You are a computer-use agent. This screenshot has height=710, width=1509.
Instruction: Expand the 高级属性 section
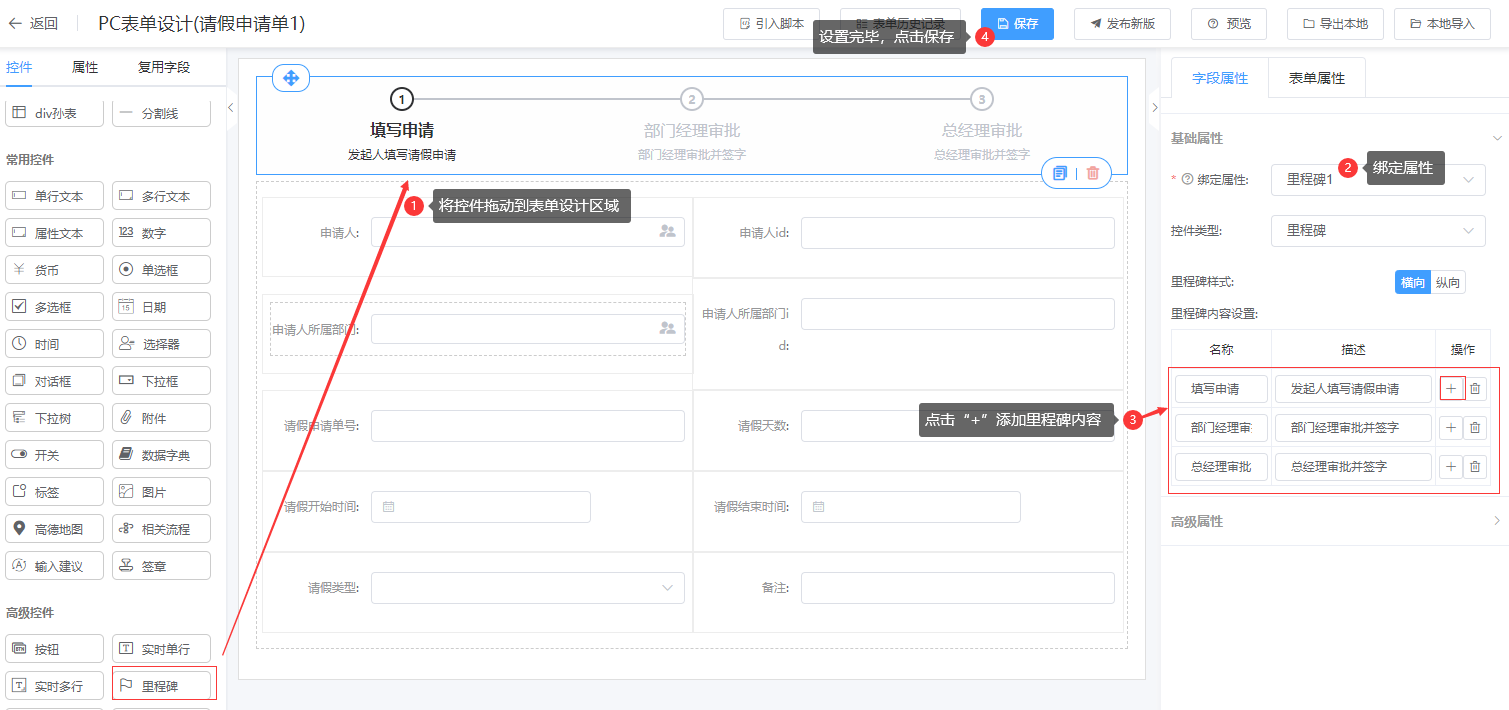[x=1497, y=521]
